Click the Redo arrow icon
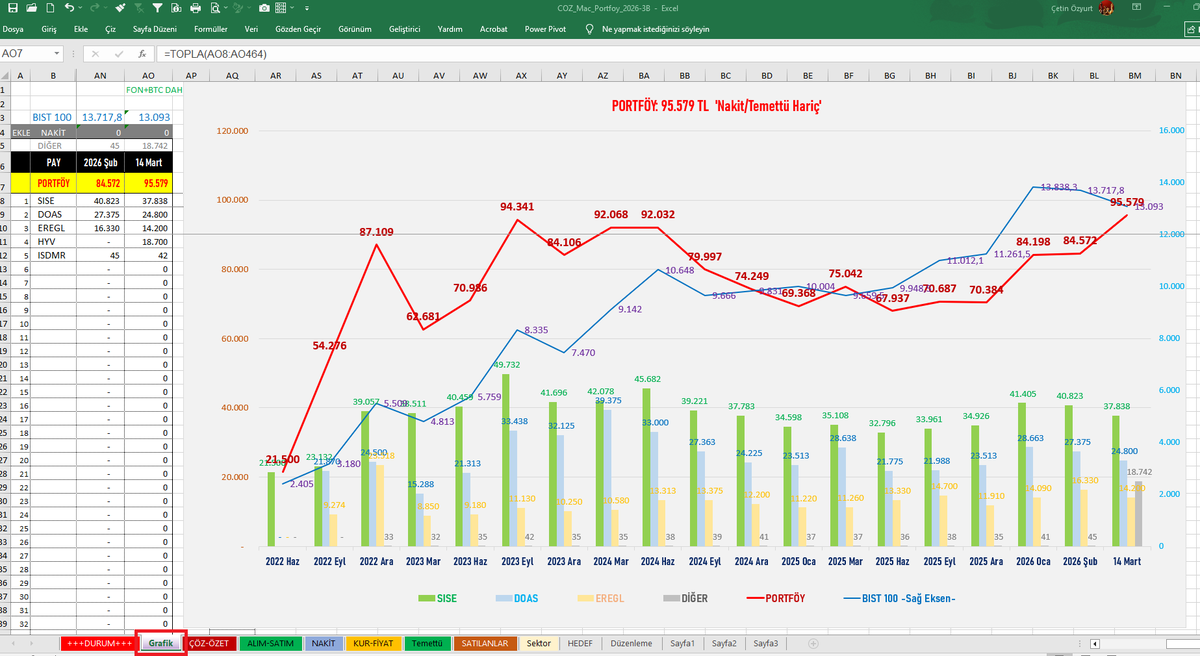The width and height of the screenshot is (1200, 656). tap(94, 8)
